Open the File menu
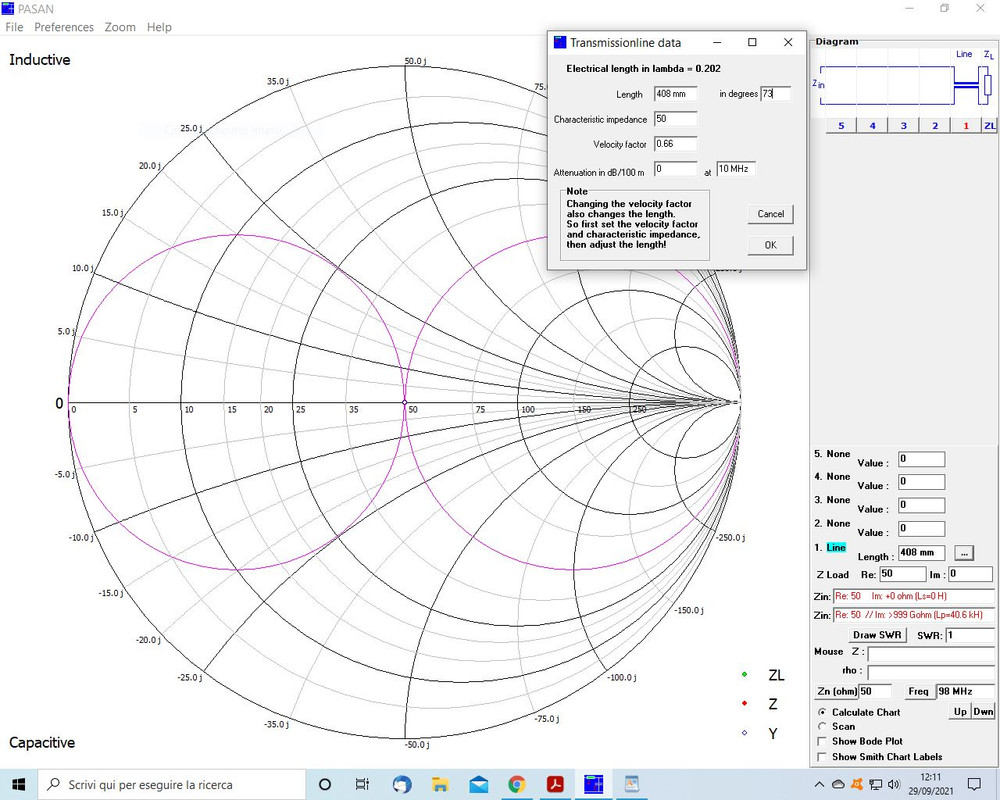 [14, 27]
